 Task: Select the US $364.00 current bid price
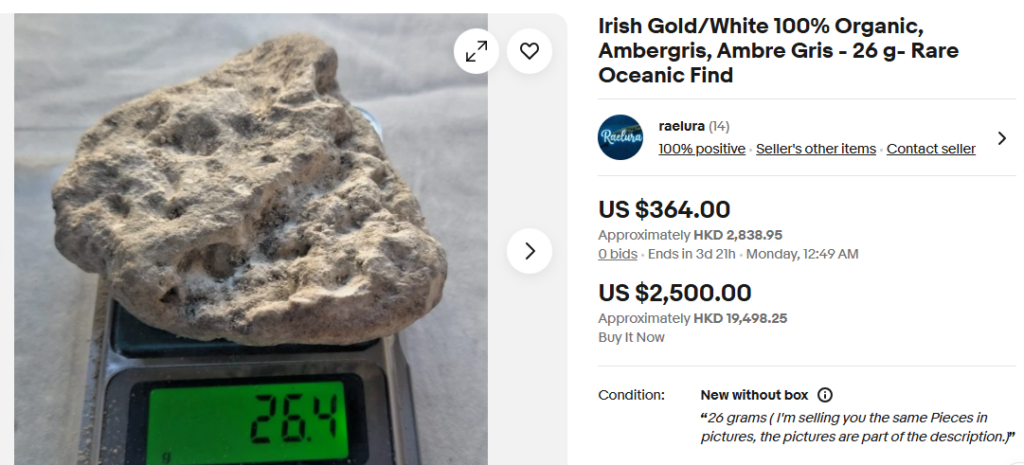tap(664, 210)
